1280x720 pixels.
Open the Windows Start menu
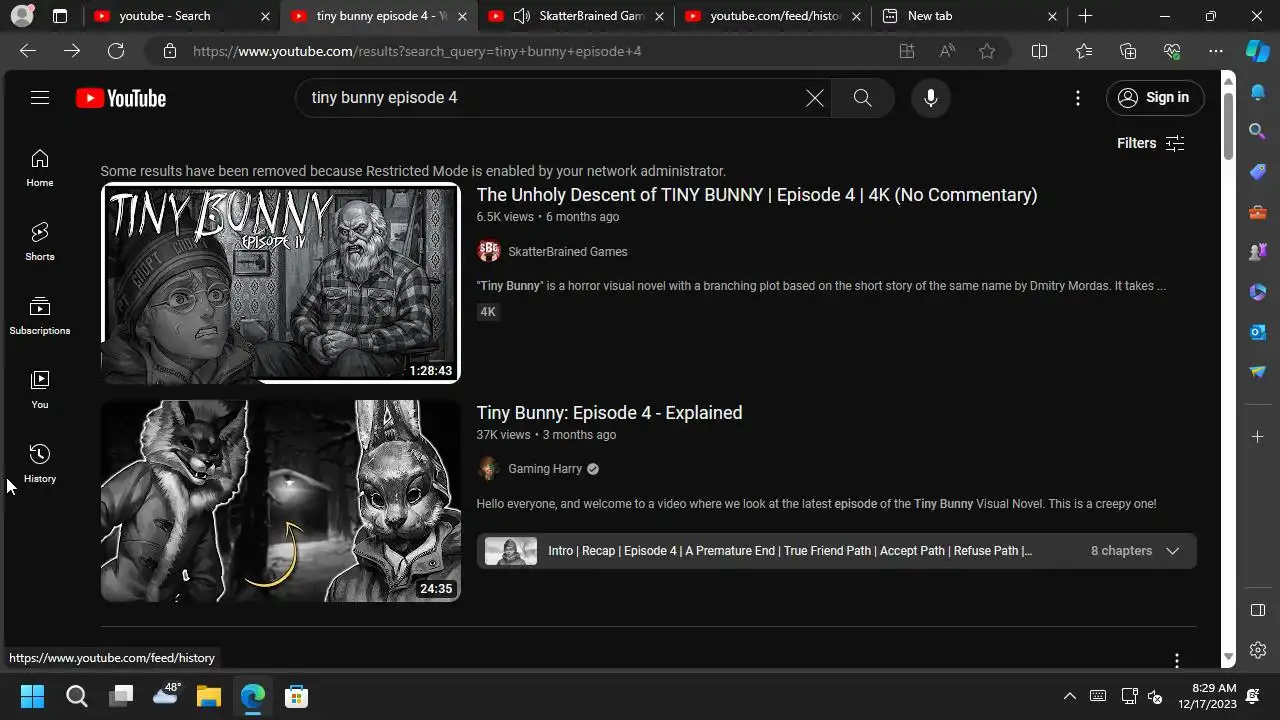click(x=32, y=696)
